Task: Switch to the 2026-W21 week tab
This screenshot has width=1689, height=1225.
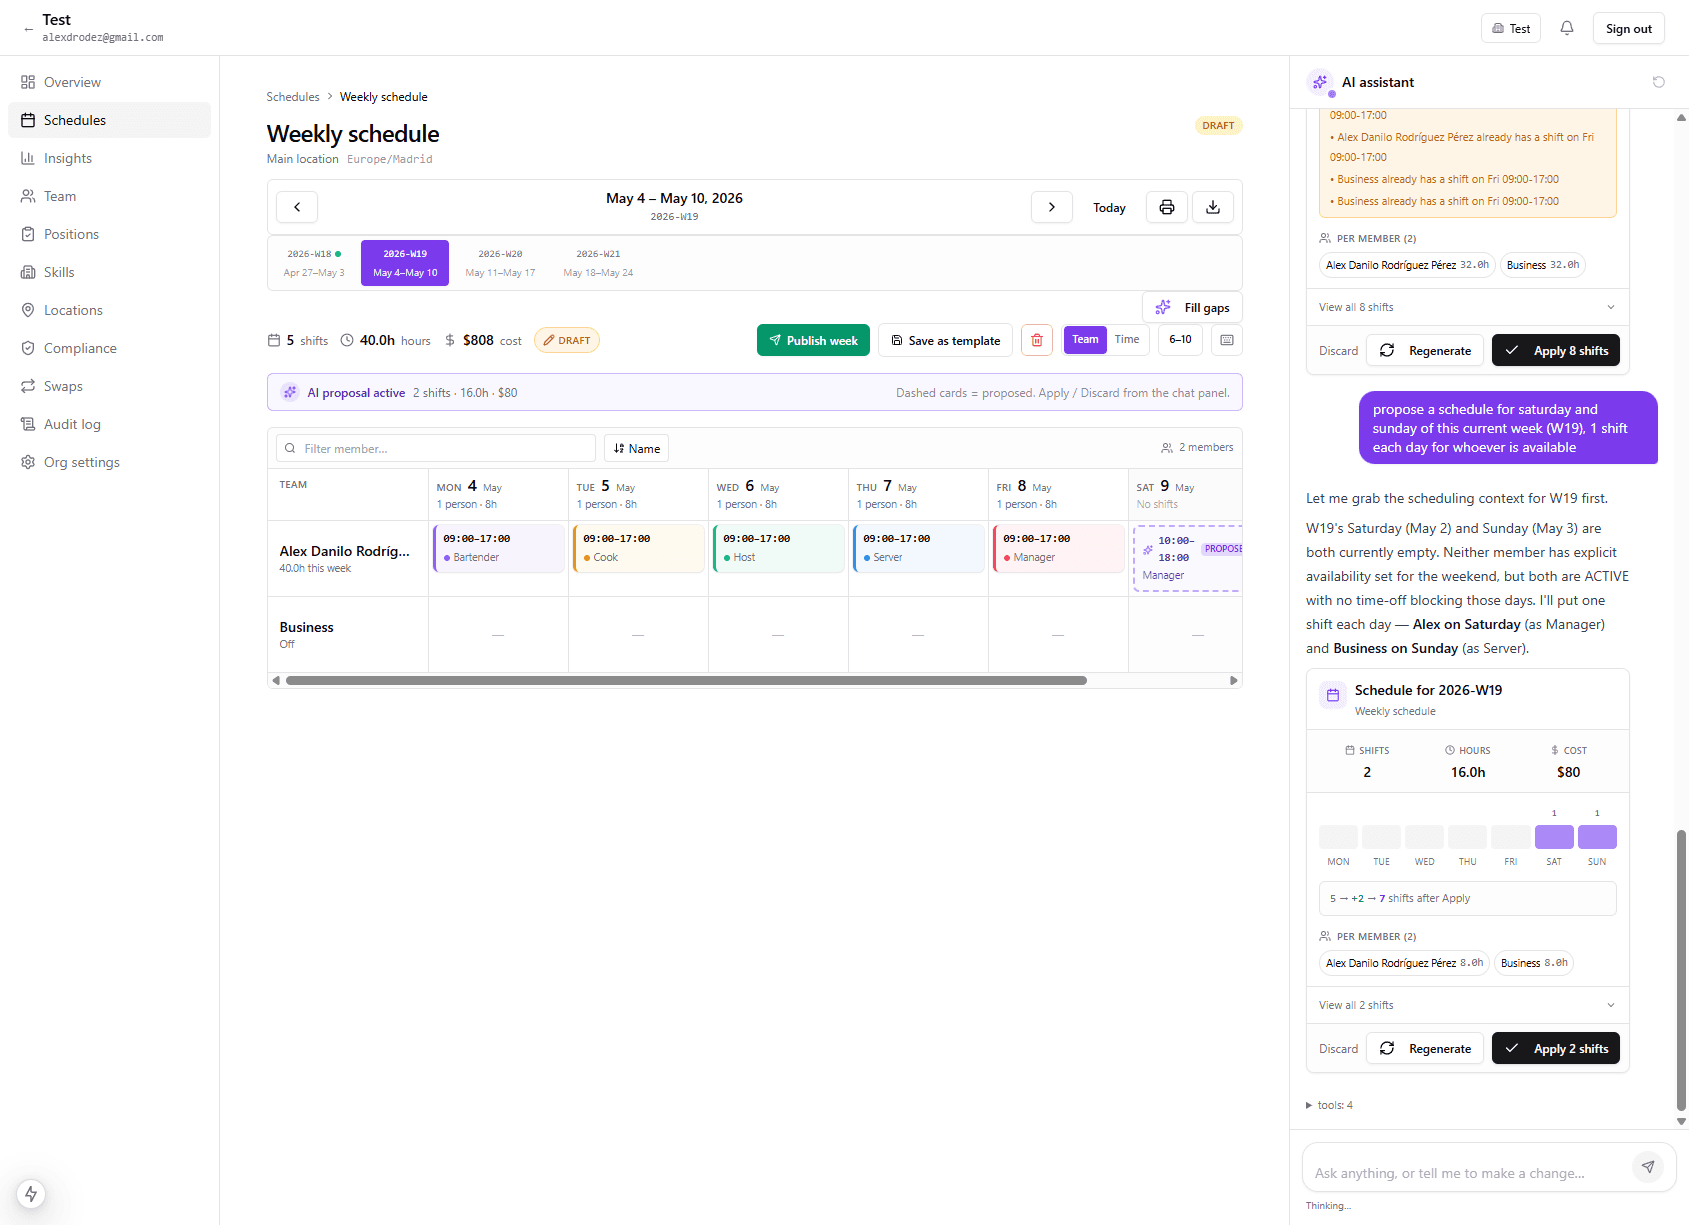Action: (x=598, y=263)
